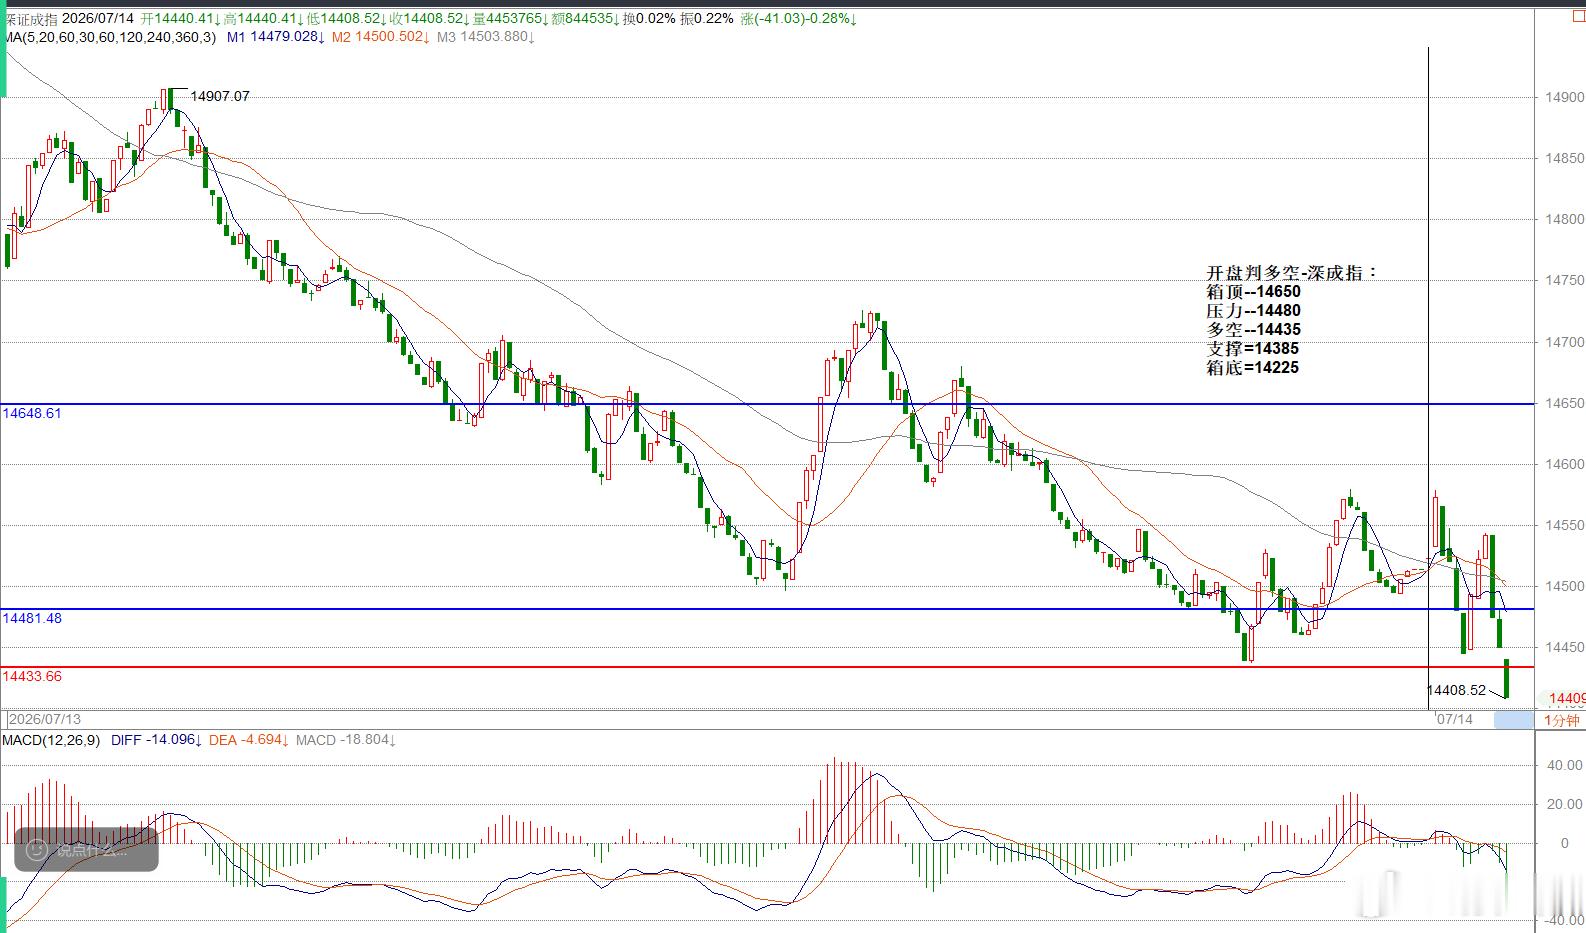
Task: Click the 箱底=14225 annotation line
Action: [x=1253, y=368]
